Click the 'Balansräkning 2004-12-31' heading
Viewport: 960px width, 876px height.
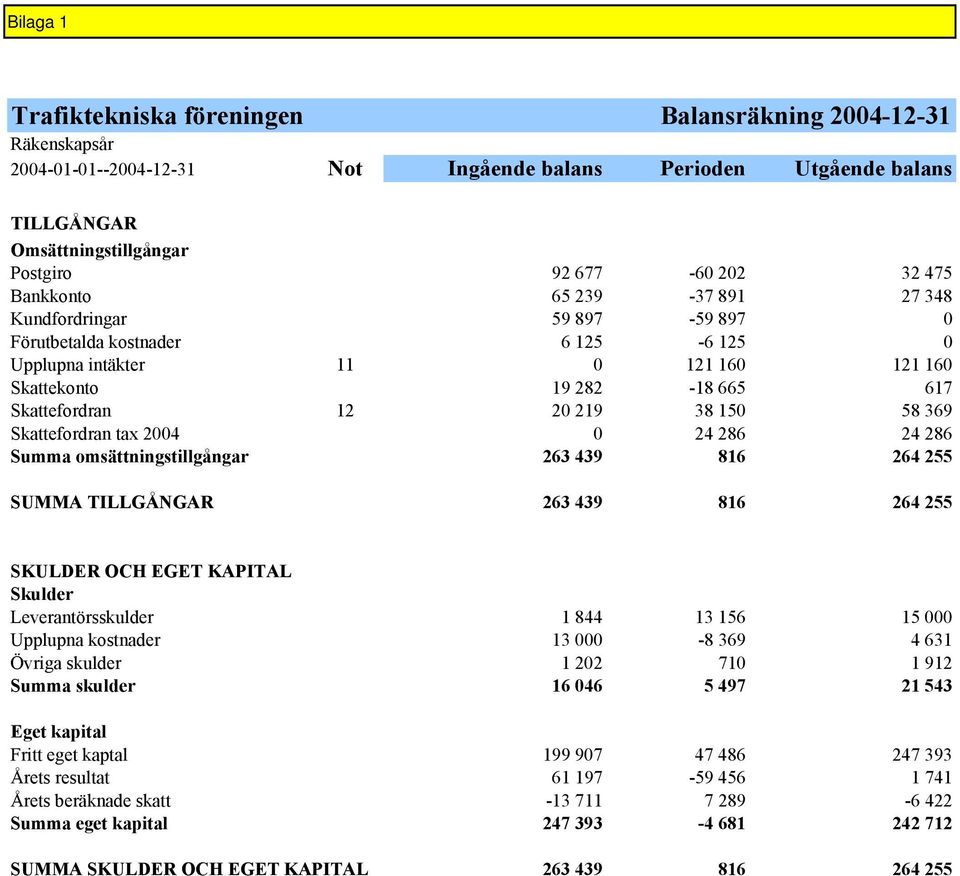point(805,116)
